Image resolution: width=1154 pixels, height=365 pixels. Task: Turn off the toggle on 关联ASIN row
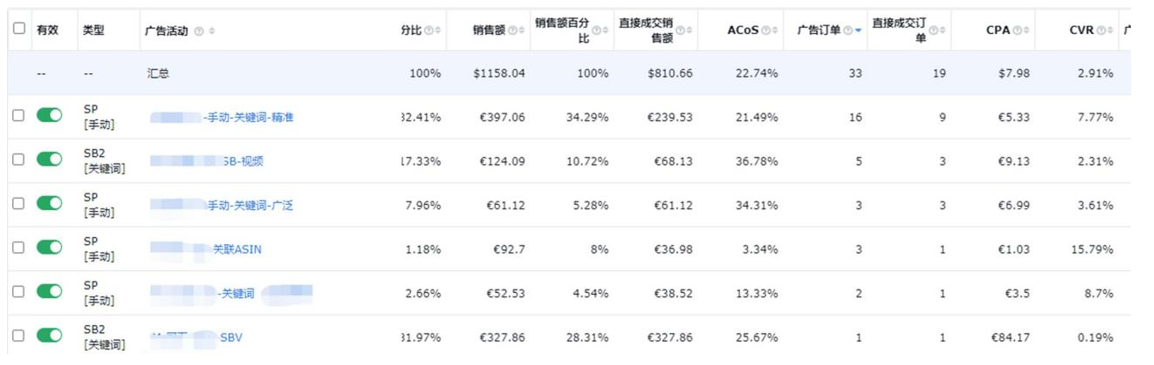pyautogui.click(x=49, y=248)
